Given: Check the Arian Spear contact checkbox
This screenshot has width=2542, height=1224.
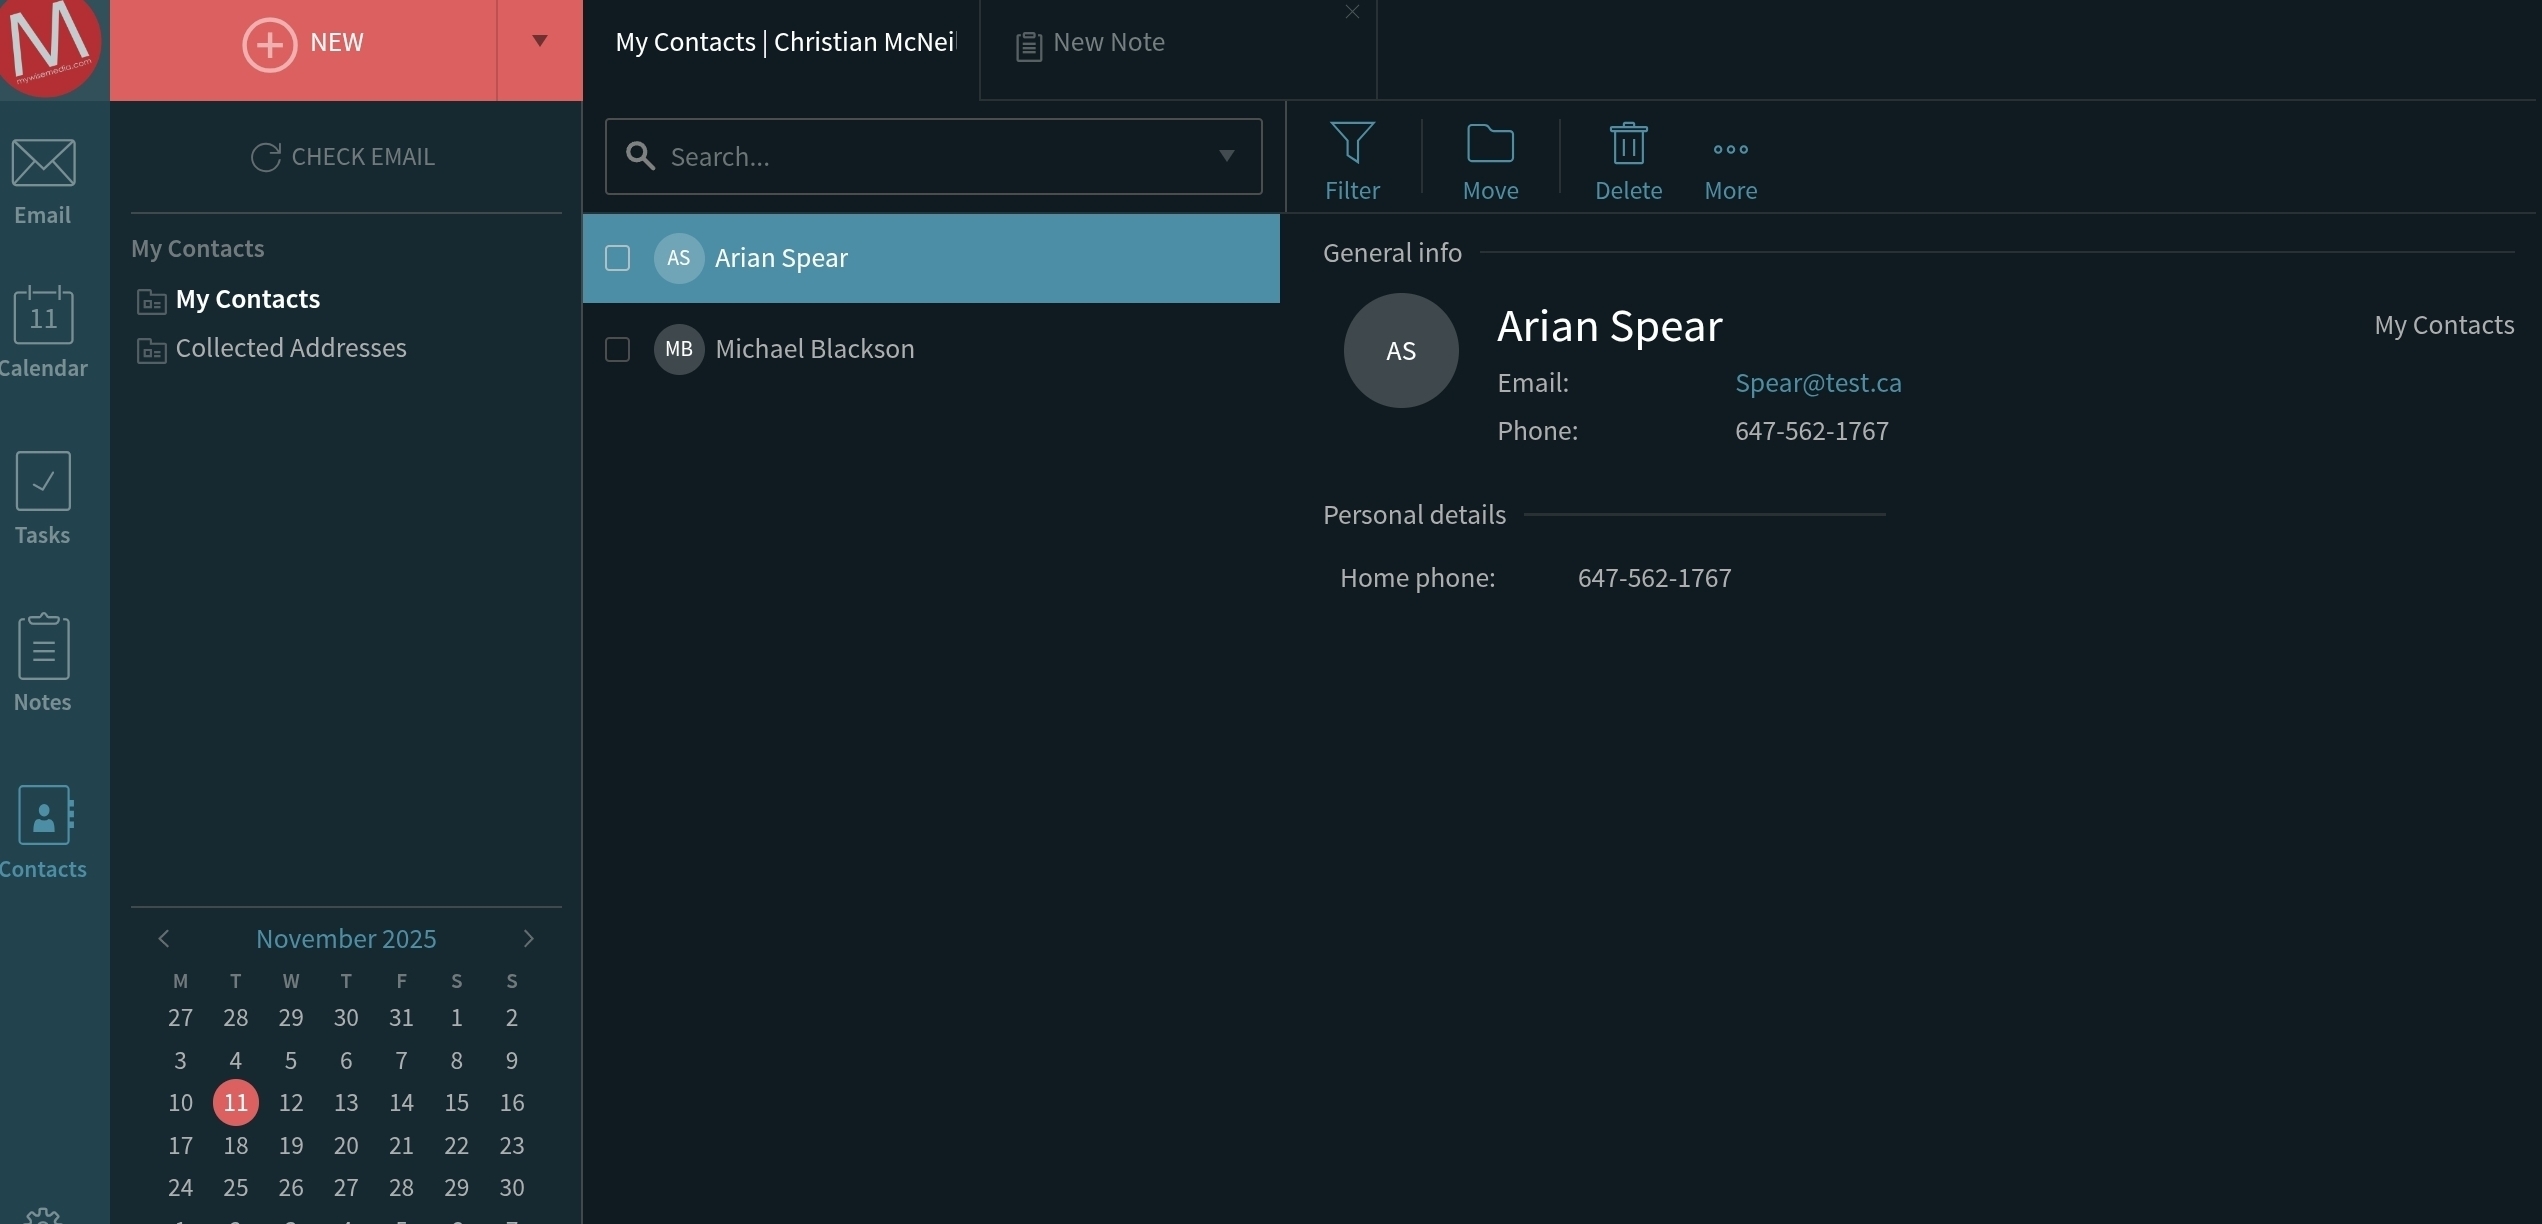Looking at the screenshot, I should (618, 258).
